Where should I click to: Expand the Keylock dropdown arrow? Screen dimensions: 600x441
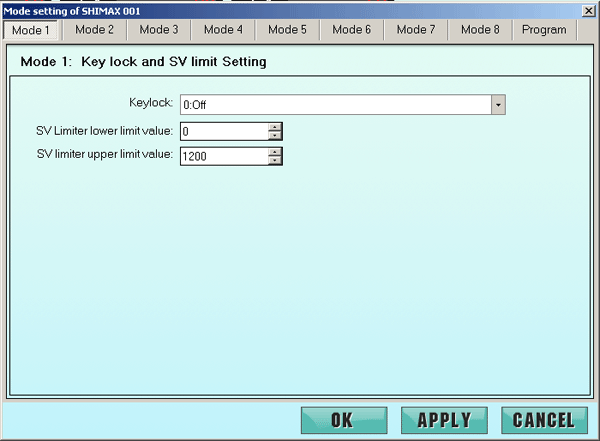tap(497, 104)
